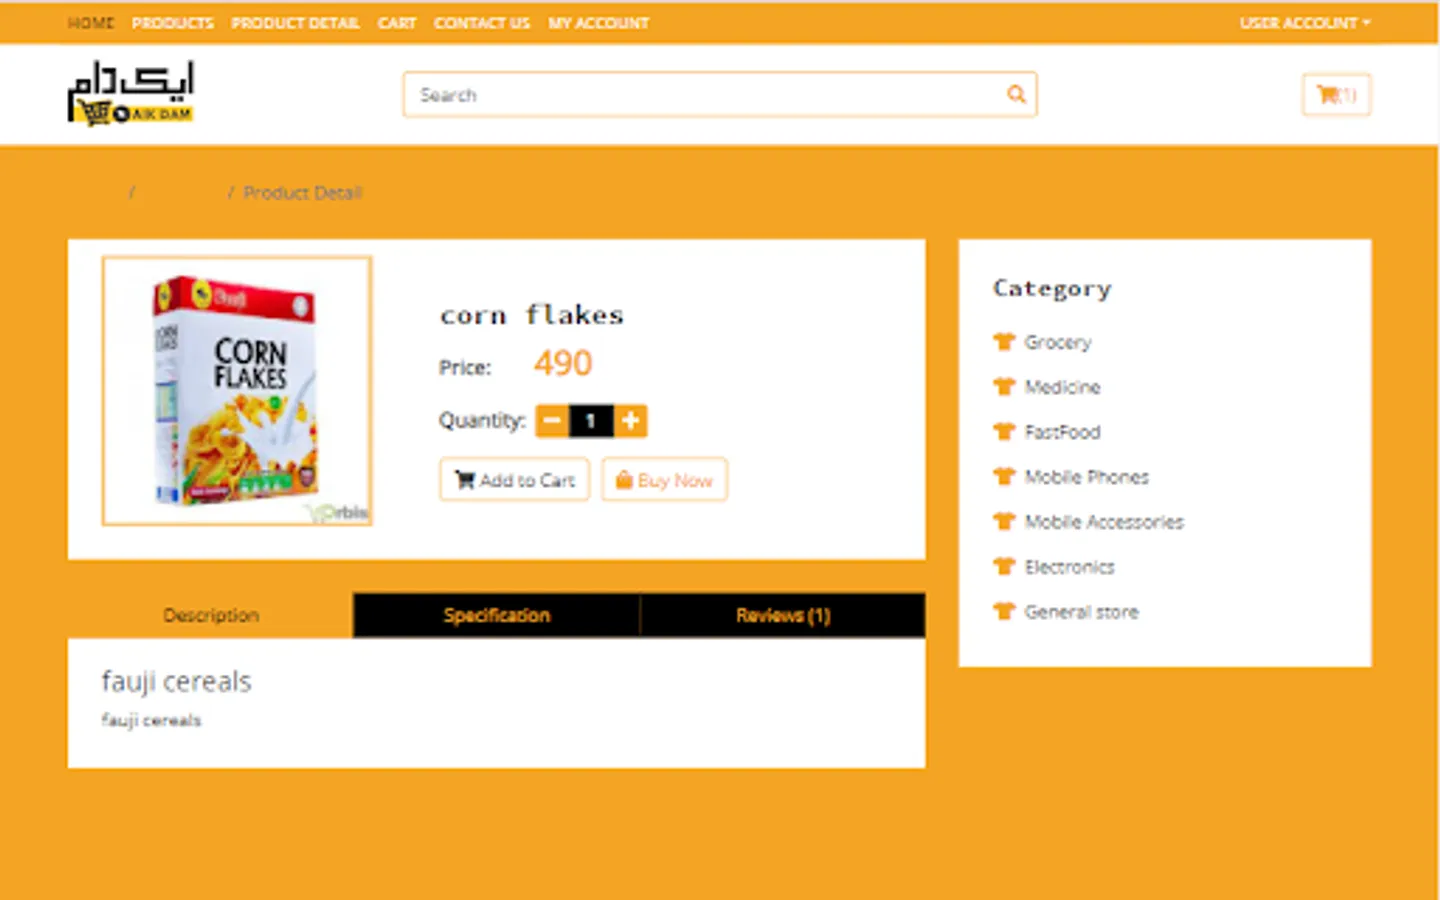Click the price value 490
The width and height of the screenshot is (1440, 900).
563,363
